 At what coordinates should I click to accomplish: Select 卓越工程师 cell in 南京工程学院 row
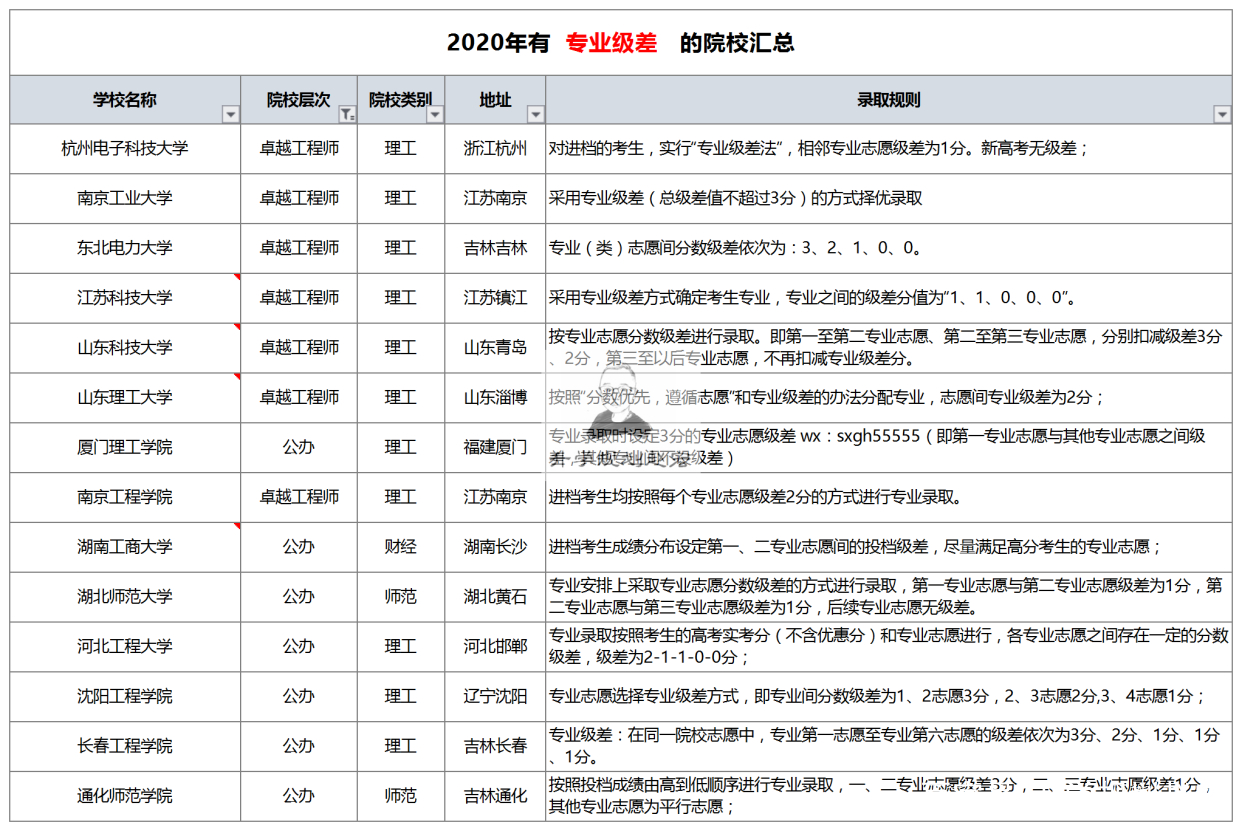pos(299,497)
